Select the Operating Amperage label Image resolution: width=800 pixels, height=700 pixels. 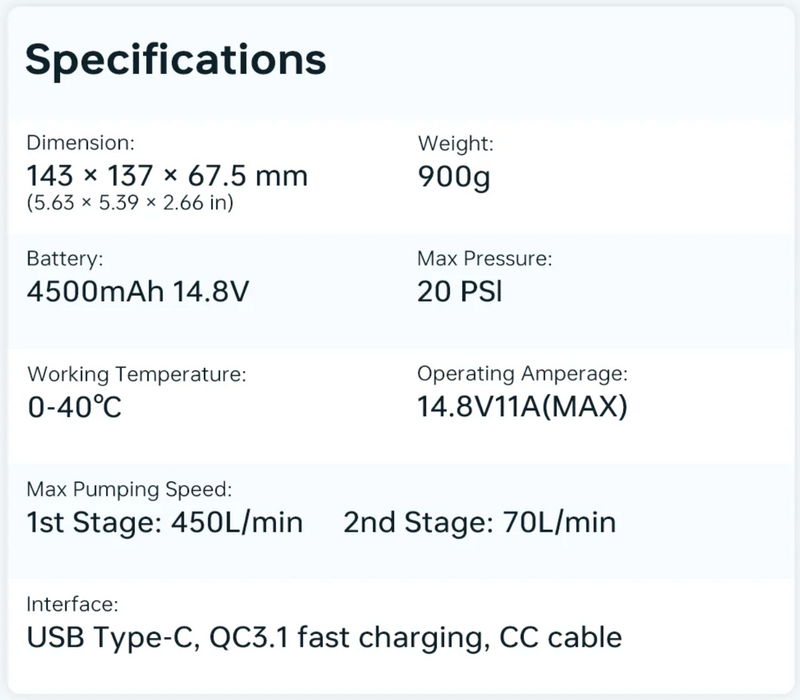tap(522, 374)
